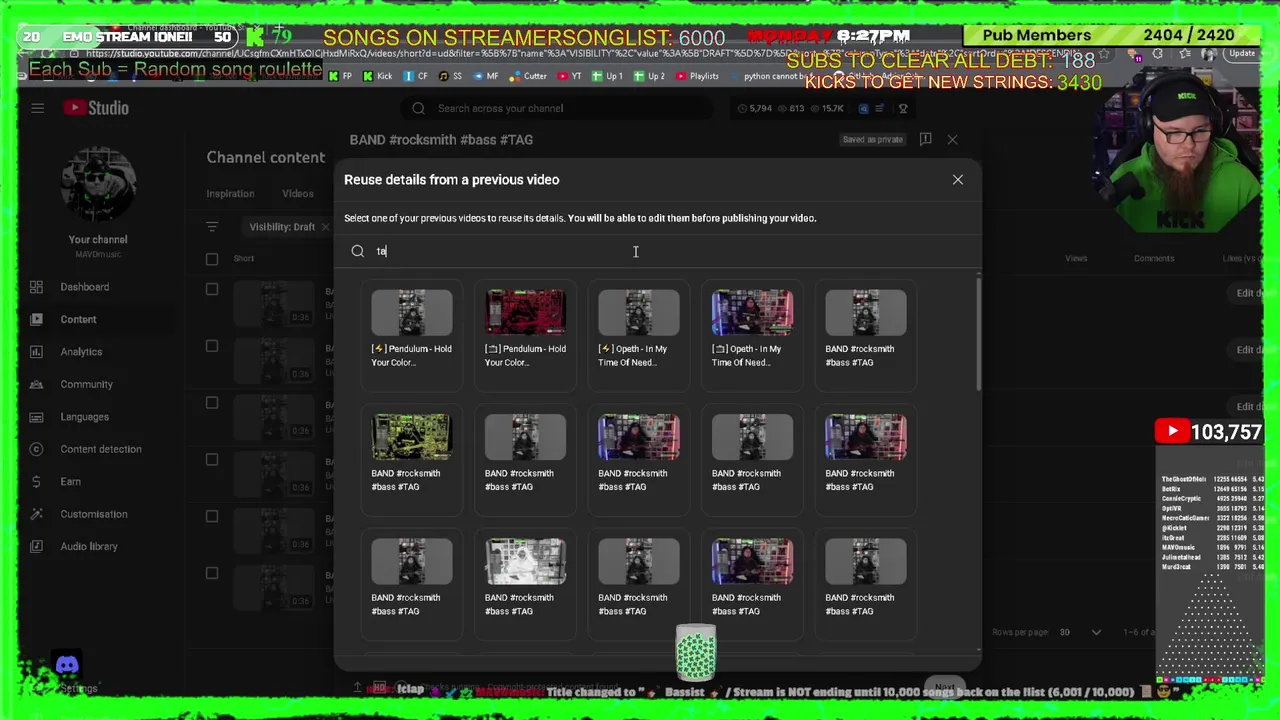Click the YouTube Studio logo

pyautogui.click(x=96, y=108)
